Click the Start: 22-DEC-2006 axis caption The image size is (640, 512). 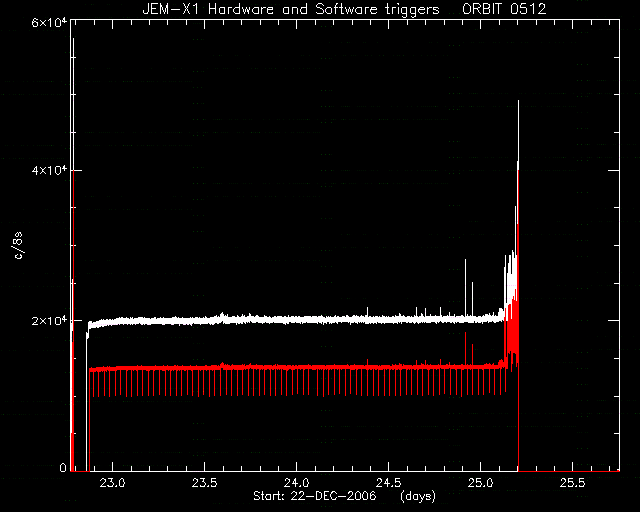[314, 496]
